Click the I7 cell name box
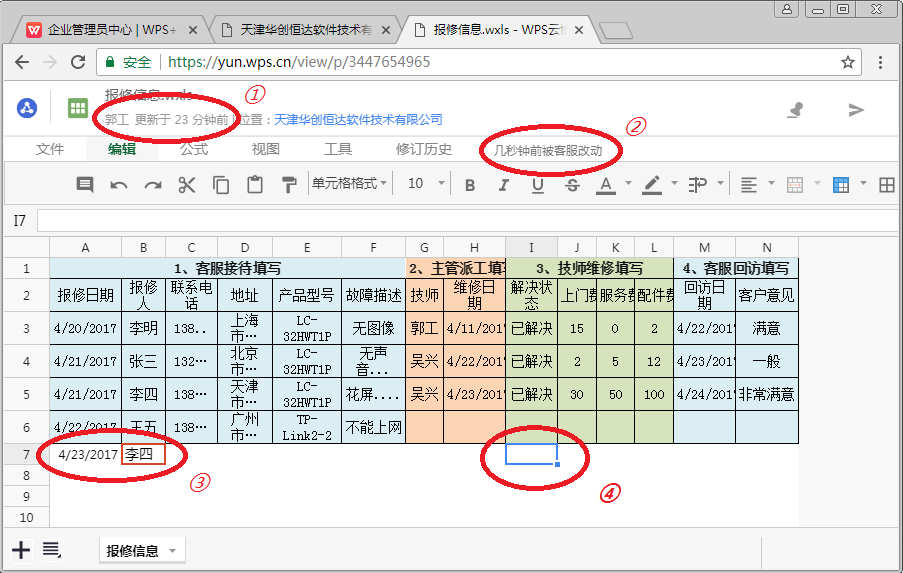Image resolution: width=903 pixels, height=573 pixels. (x=20, y=221)
